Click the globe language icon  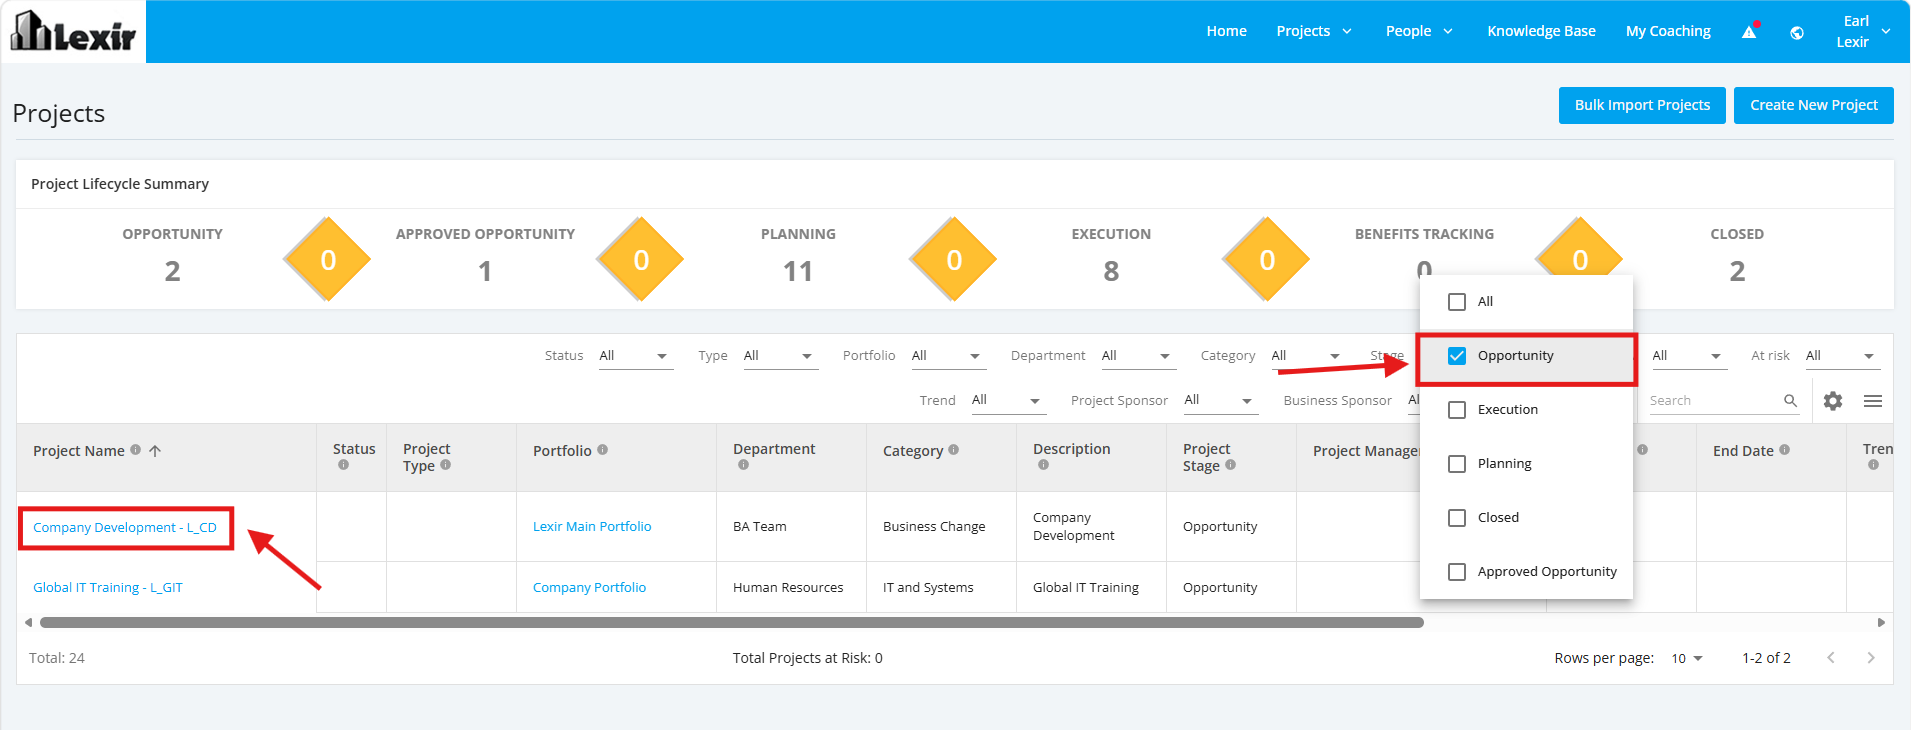[x=1797, y=33]
